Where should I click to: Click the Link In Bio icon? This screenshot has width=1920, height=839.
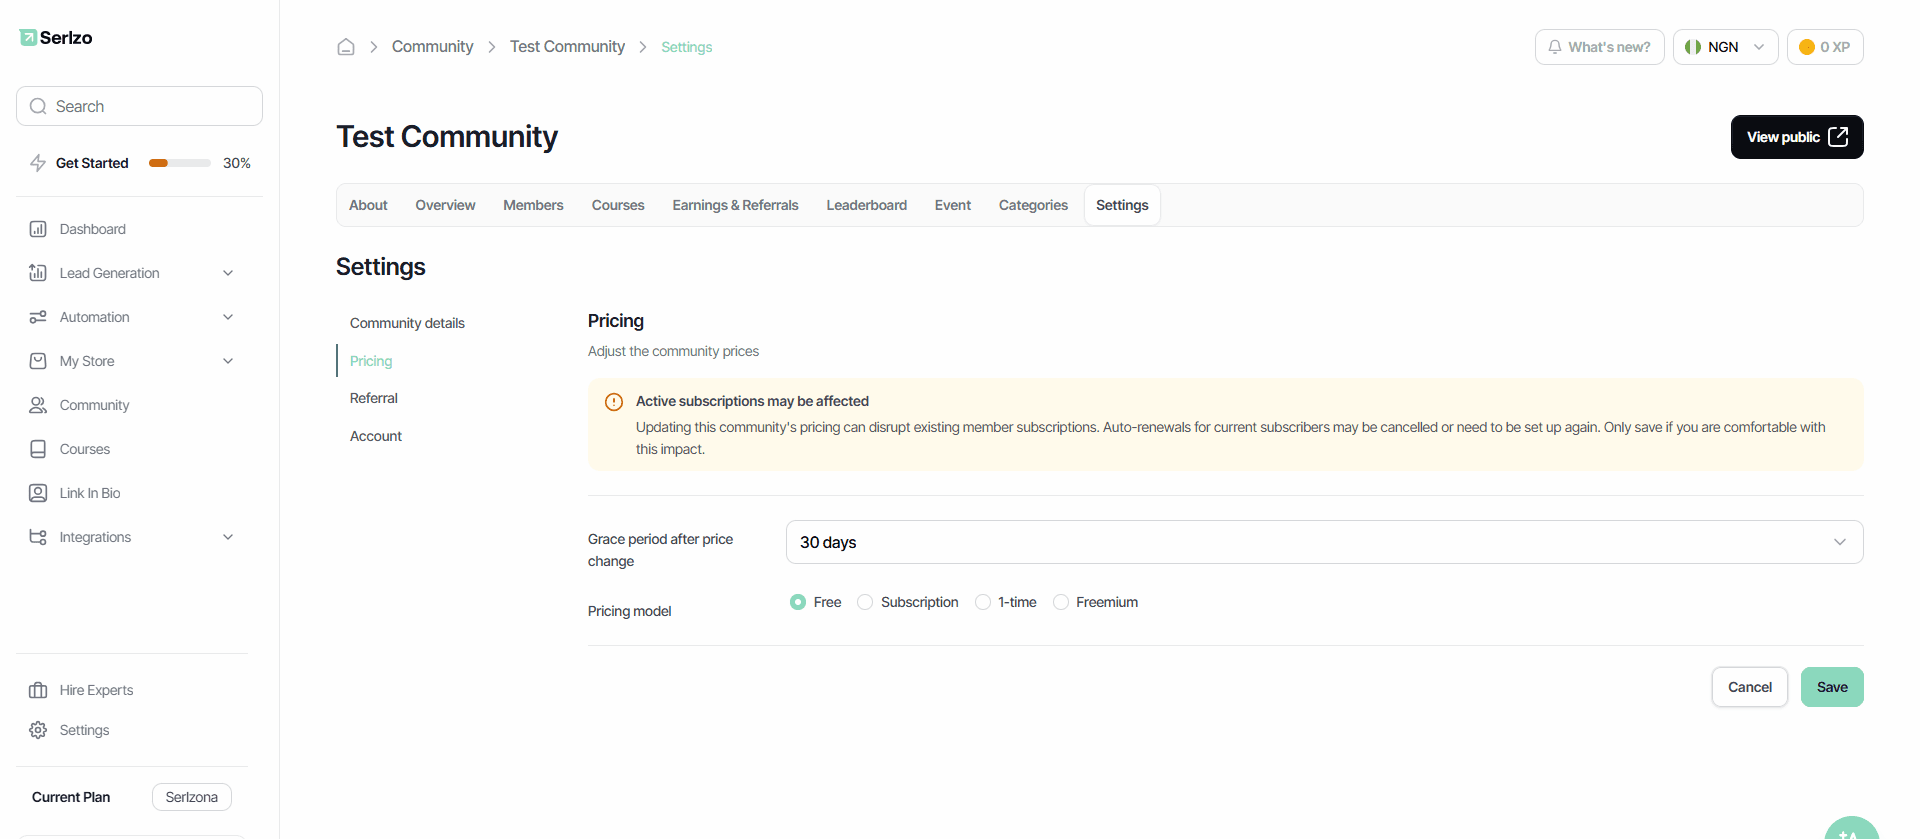tap(38, 493)
